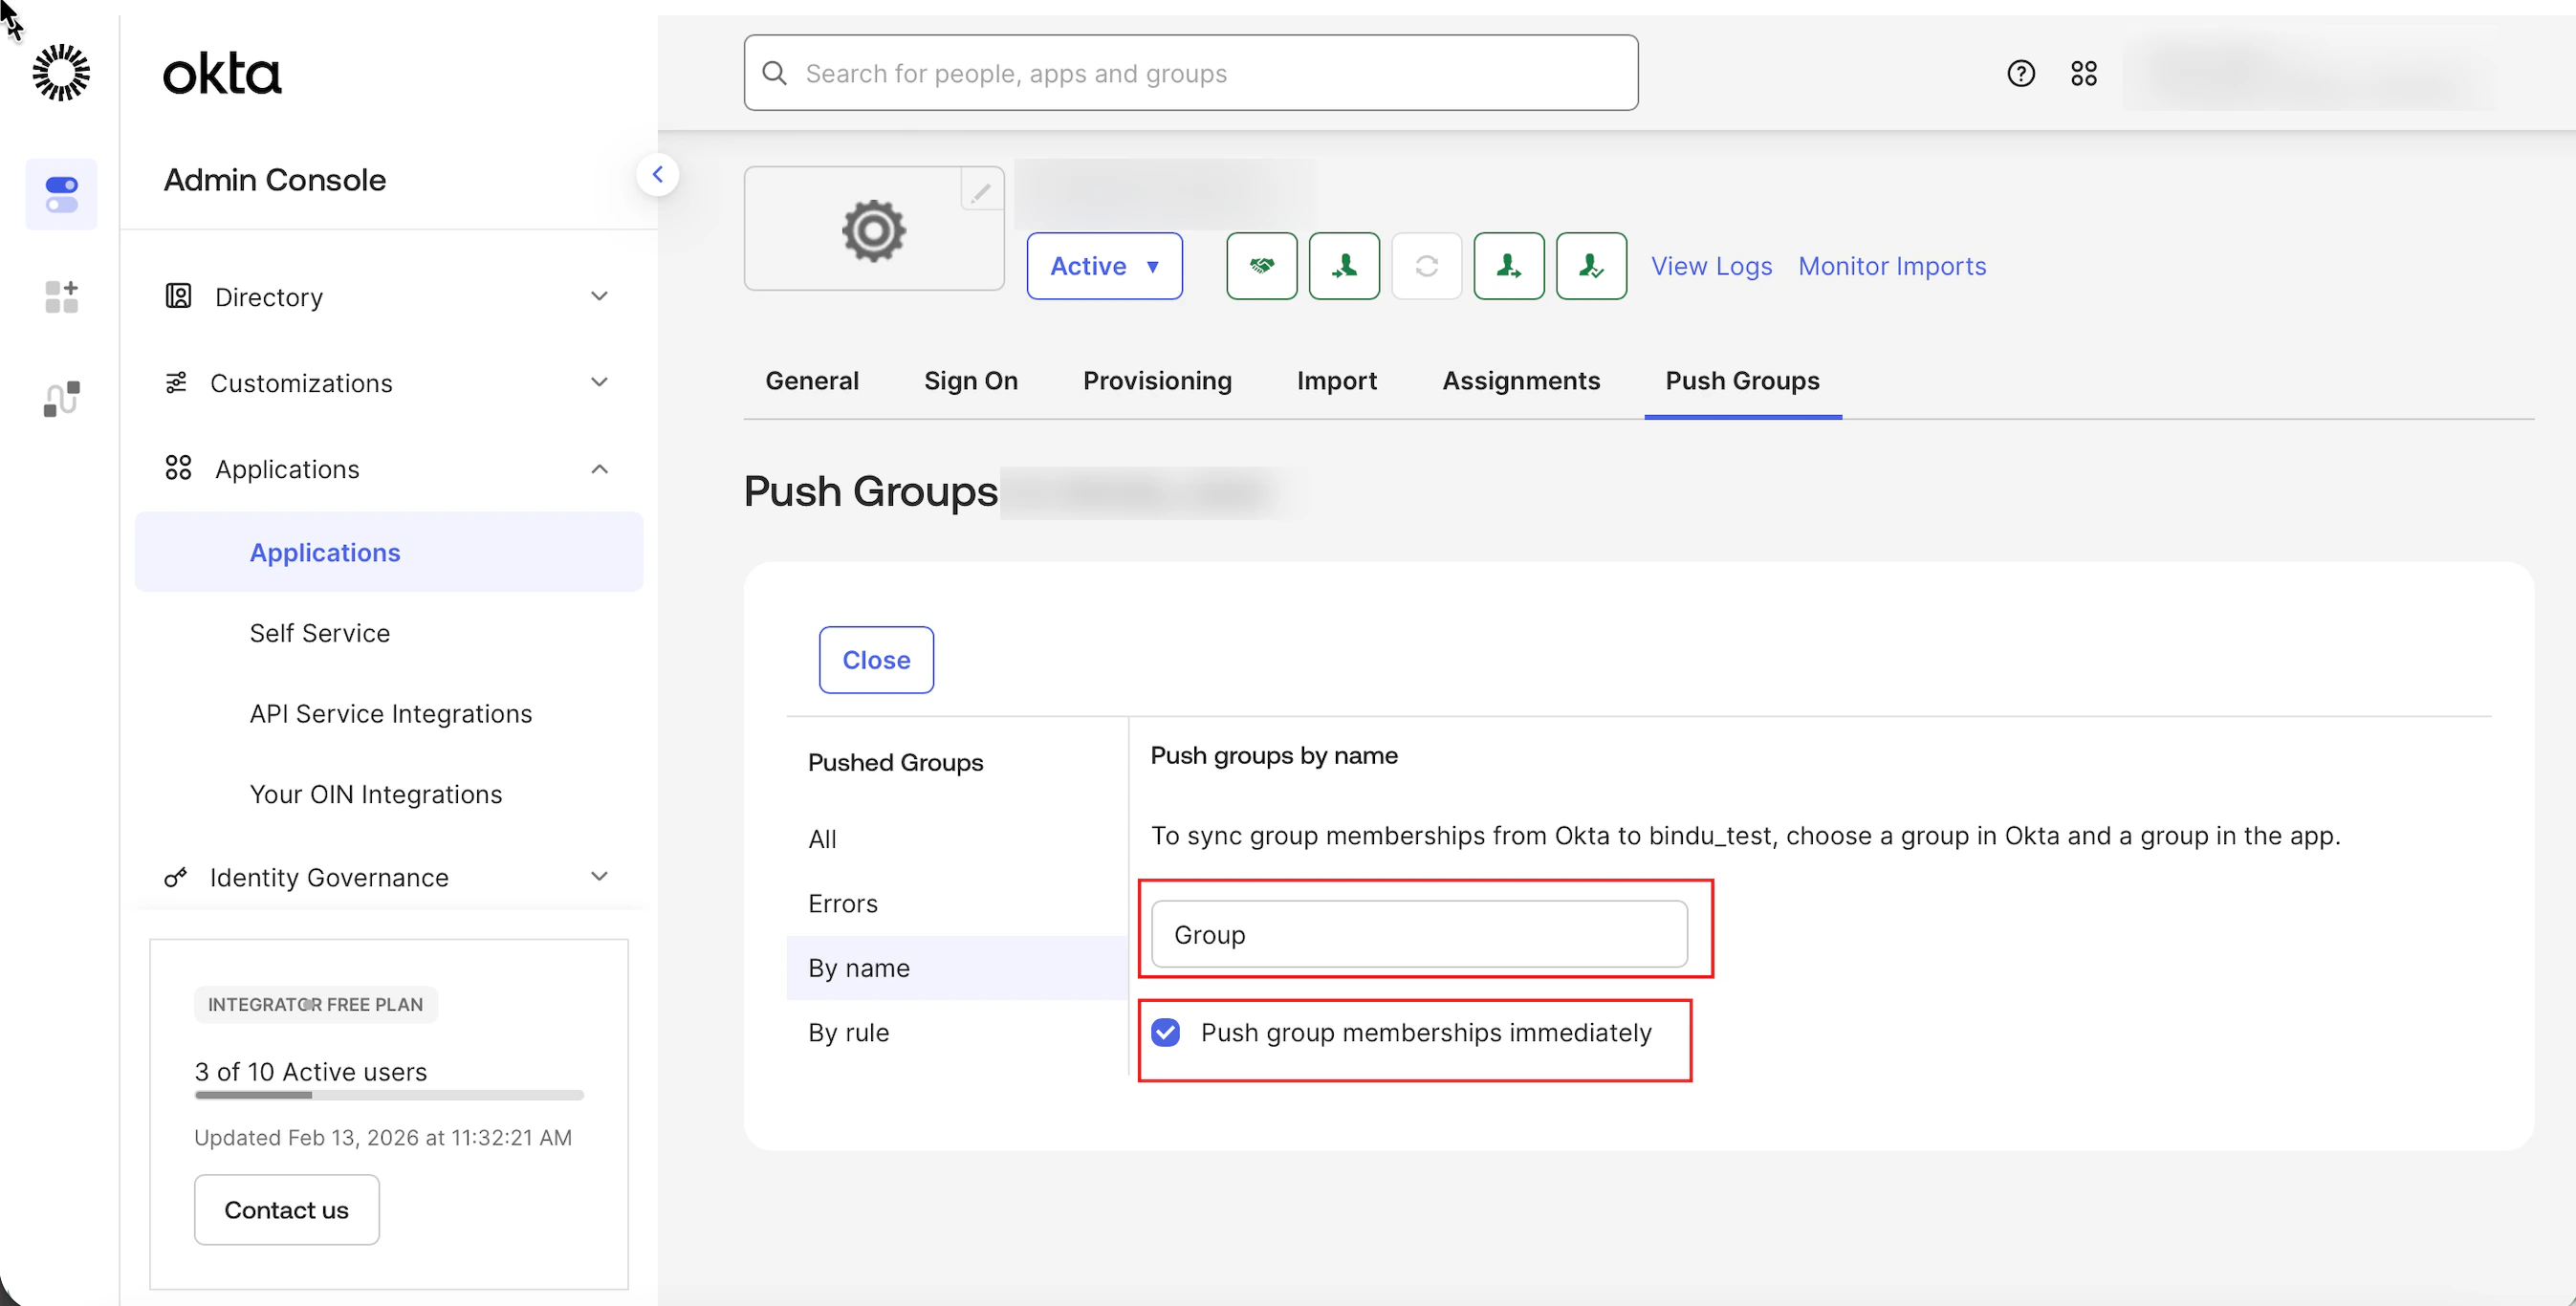Click the assign users icon button
The height and width of the screenshot is (1306, 2576).
[x=1343, y=266]
